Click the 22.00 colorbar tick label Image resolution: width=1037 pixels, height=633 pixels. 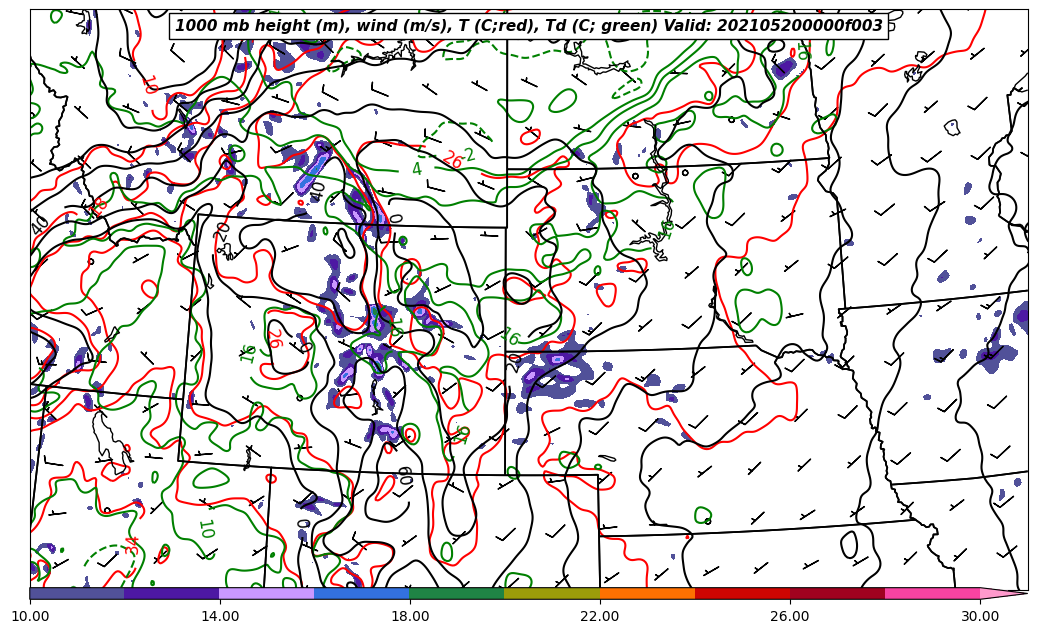coord(600,616)
